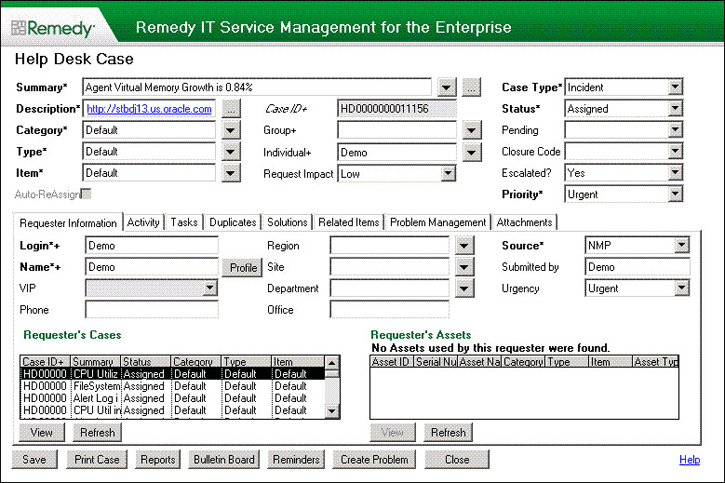Open the Summary field menu arrow
This screenshot has height=483, width=725.
[447, 87]
